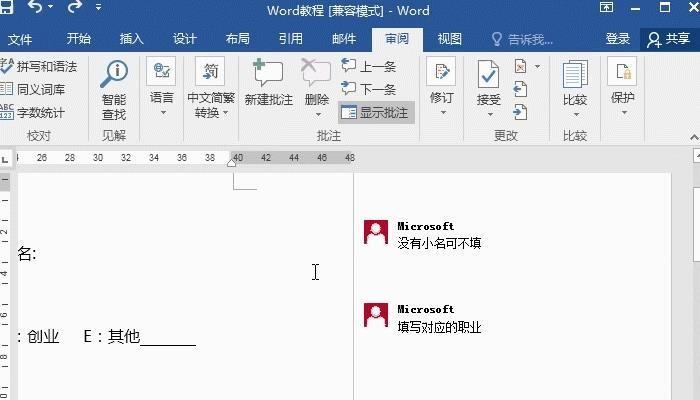The height and width of the screenshot is (400, 700).
Task: Click the 告诉我 search box
Action: click(522, 40)
